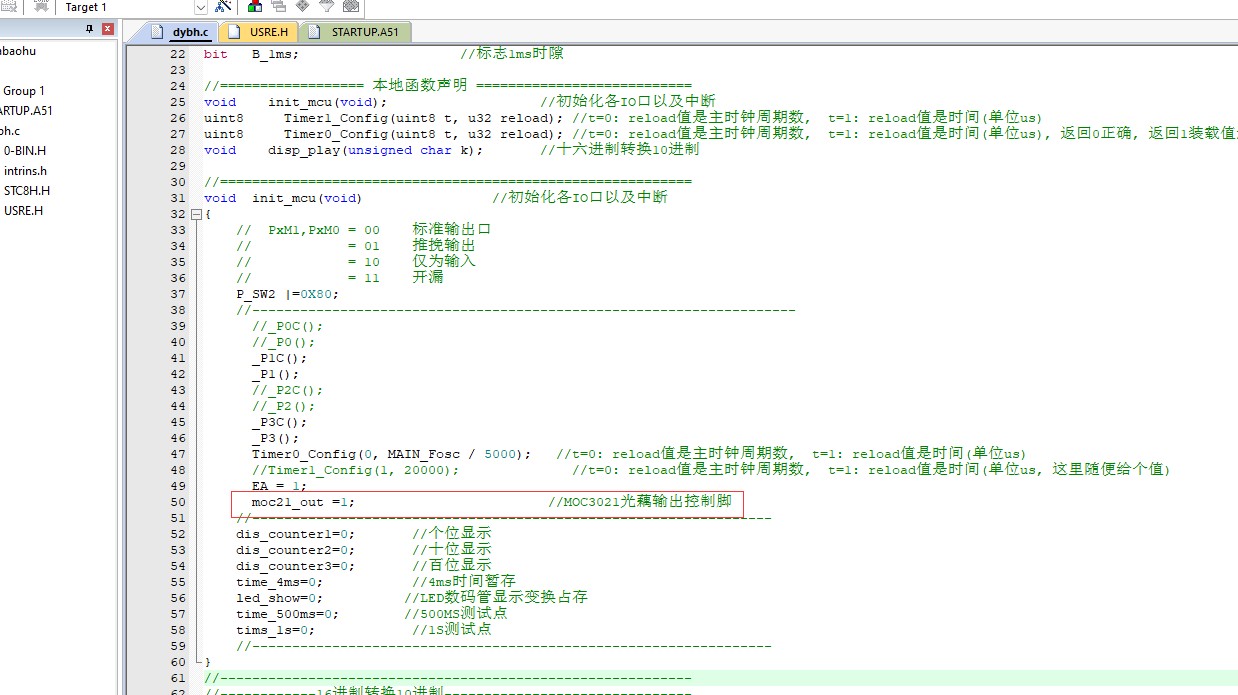Open Options for Target magic wand icon

224,7
